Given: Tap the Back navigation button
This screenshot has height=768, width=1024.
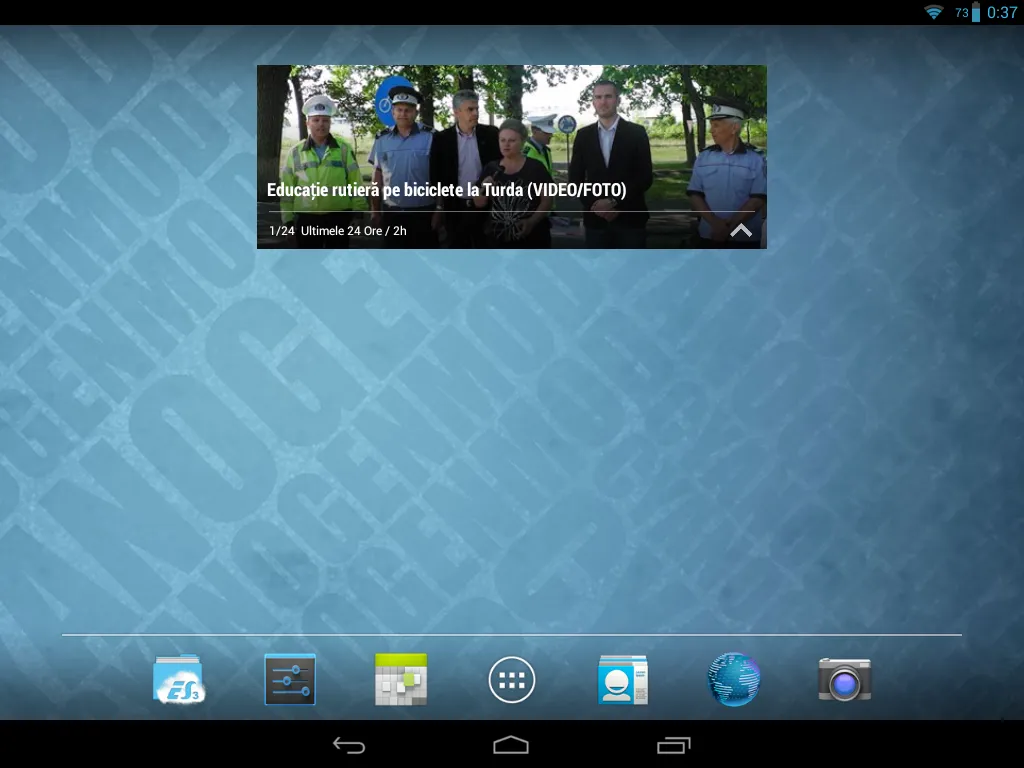Looking at the screenshot, I should (x=349, y=745).
